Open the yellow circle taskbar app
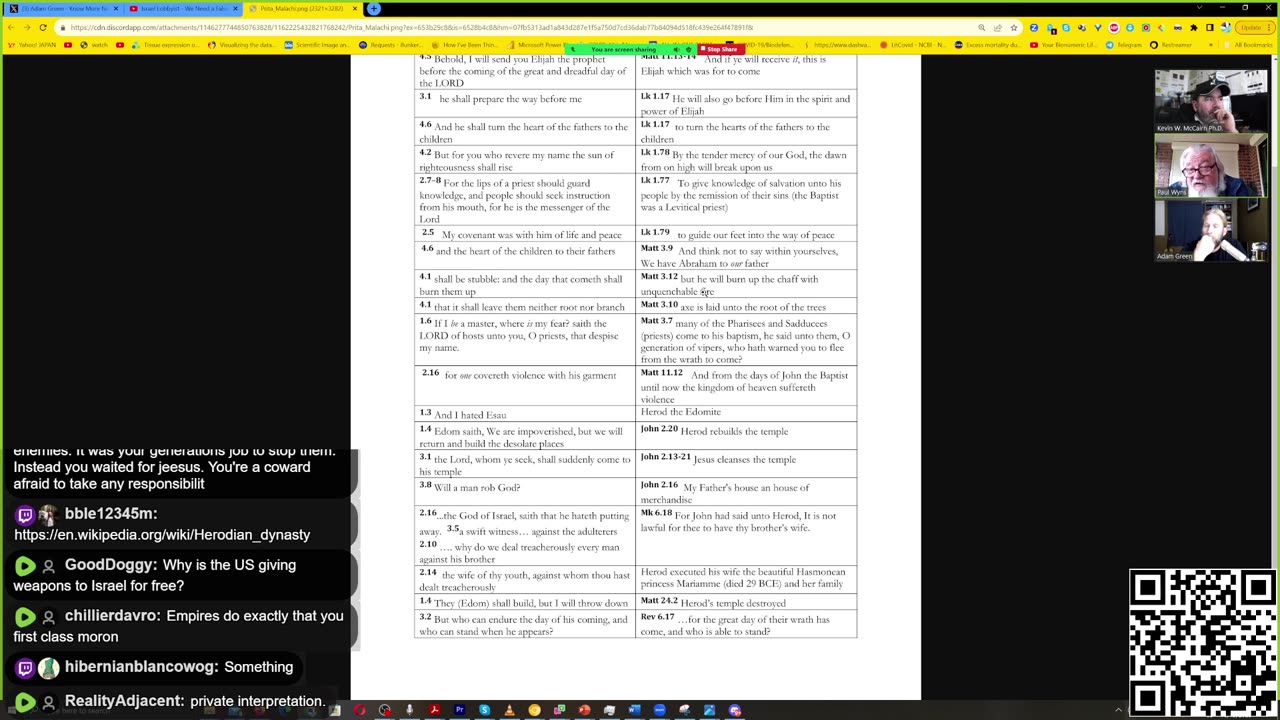1280x720 pixels. click(x=534, y=710)
